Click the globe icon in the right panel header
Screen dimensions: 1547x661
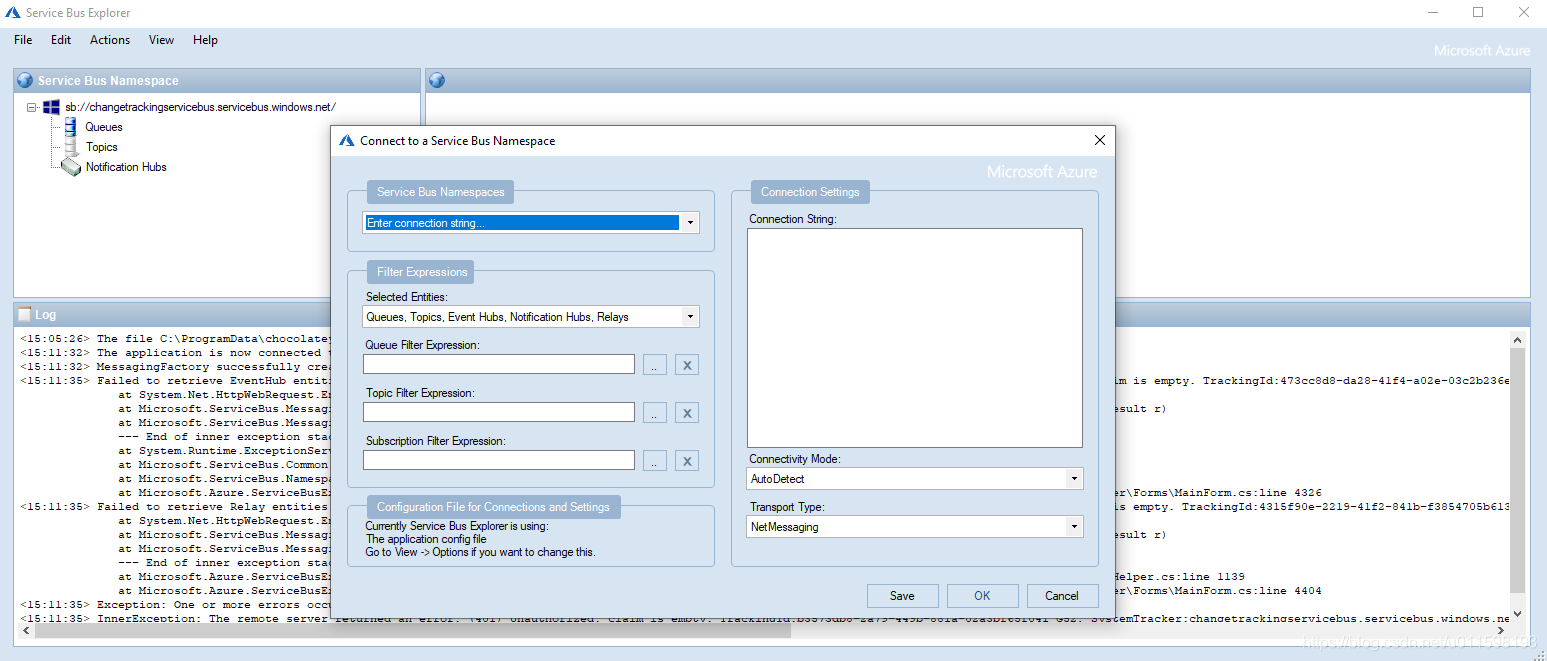437,81
